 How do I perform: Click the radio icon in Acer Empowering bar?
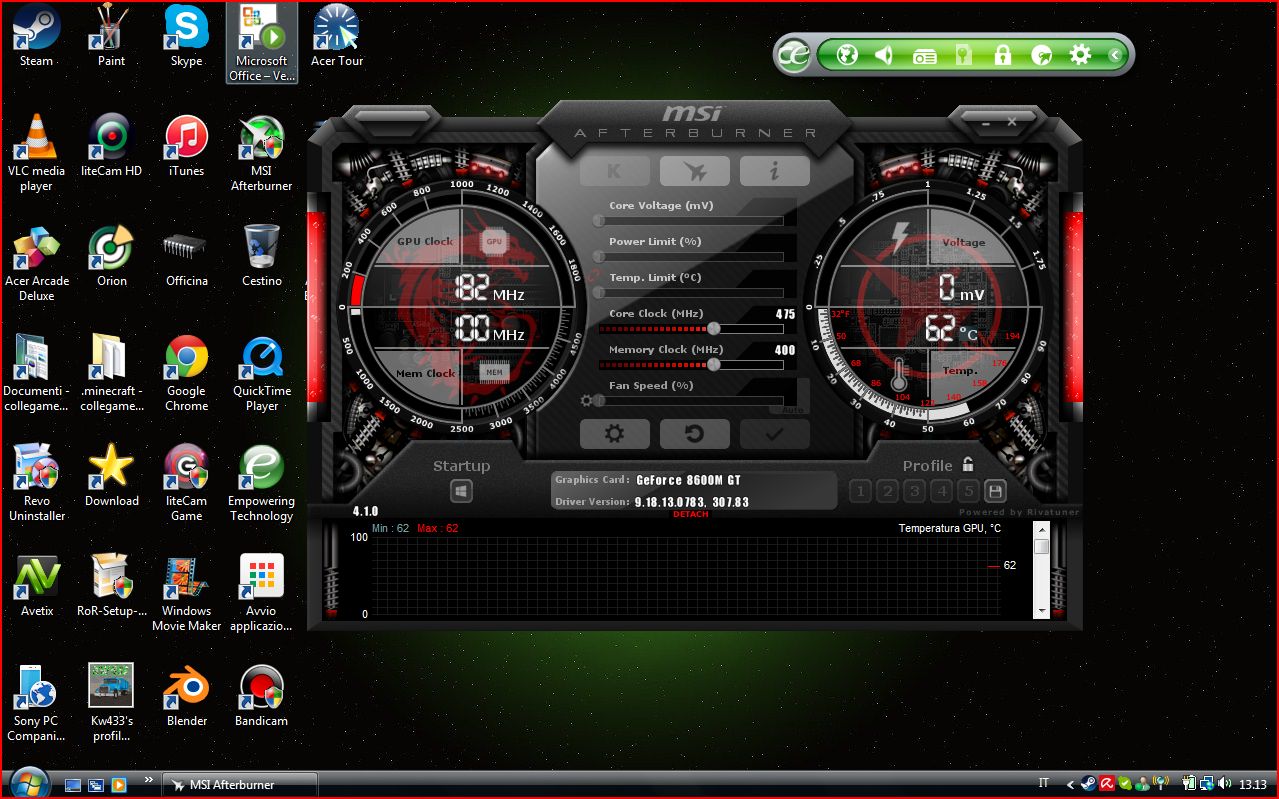[x=925, y=56]
